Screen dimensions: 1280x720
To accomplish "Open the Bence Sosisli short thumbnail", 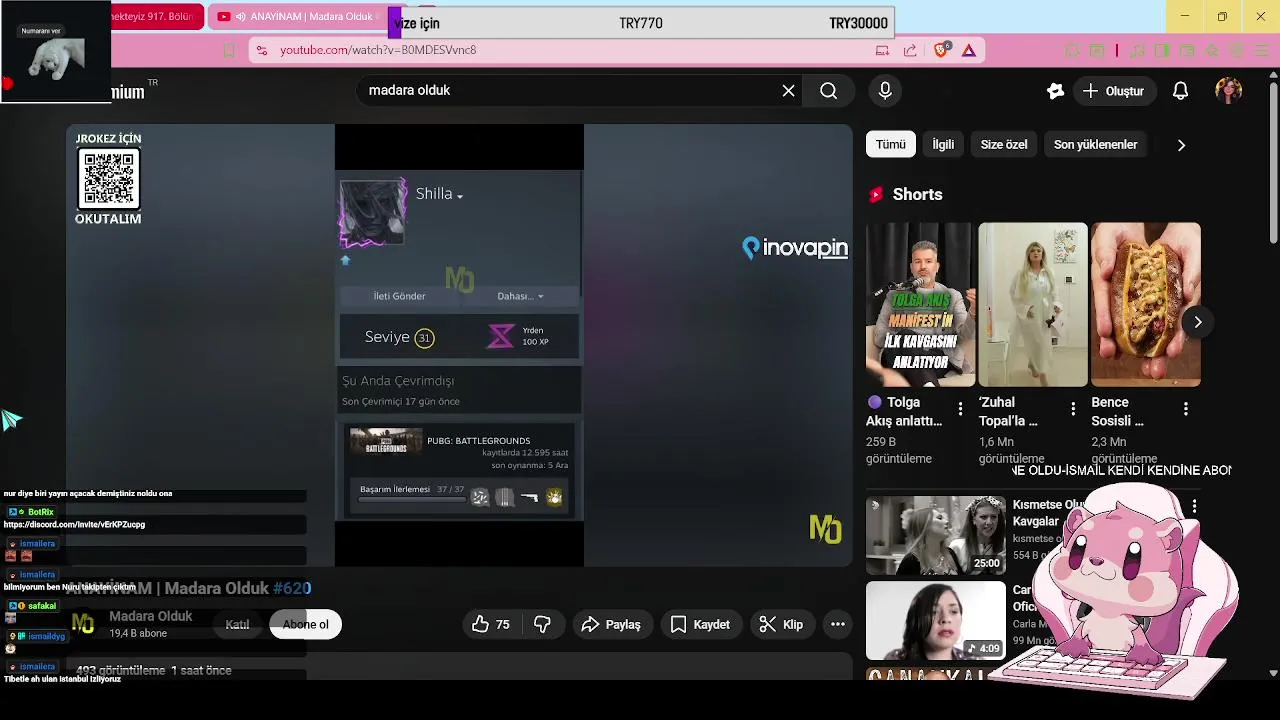I will pyautogui.click(x=1146, y=304).
